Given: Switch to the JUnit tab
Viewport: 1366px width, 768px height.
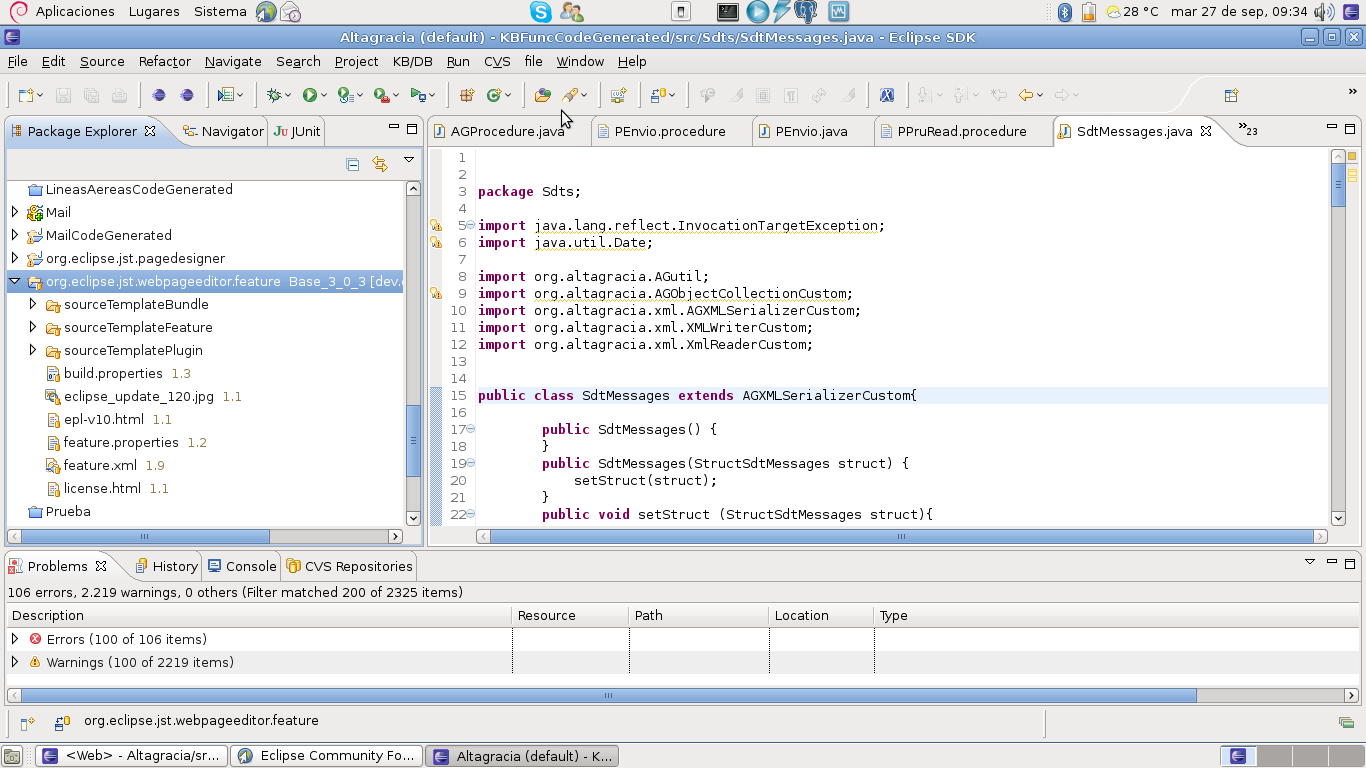Looking at the screenshot, I should 298,131.
